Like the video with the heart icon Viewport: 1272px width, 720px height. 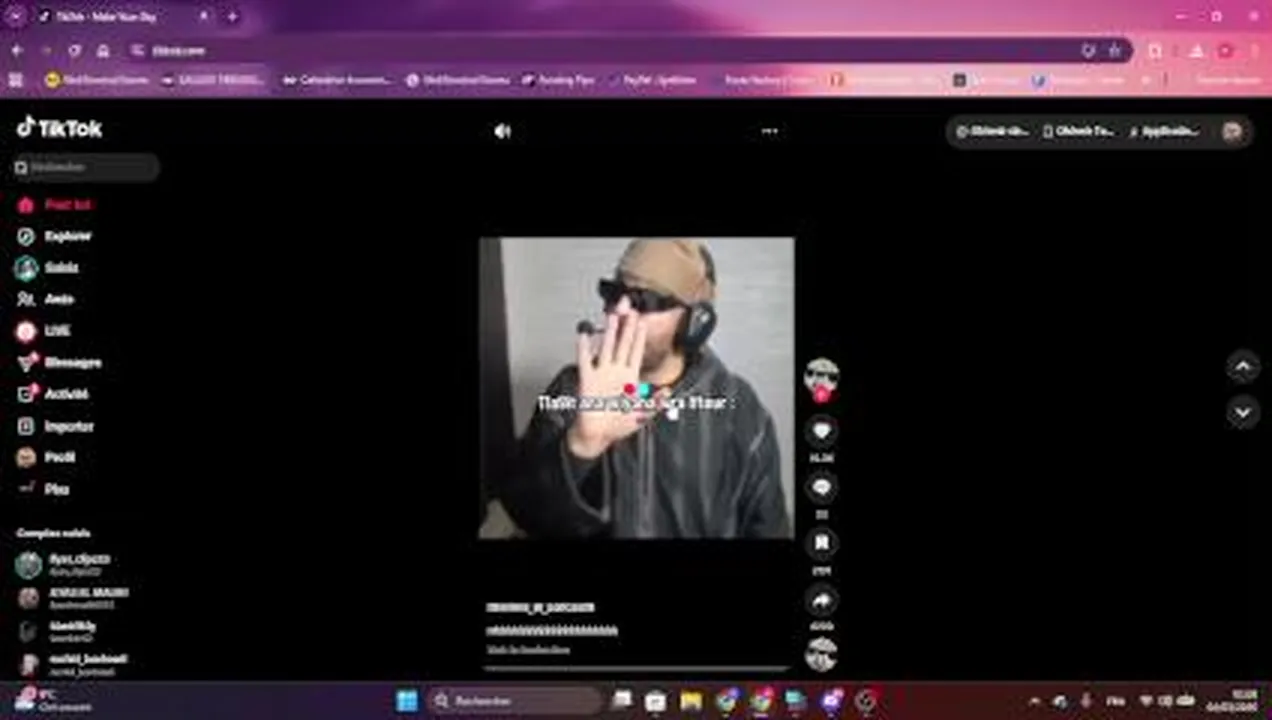[x=821, y=431]
